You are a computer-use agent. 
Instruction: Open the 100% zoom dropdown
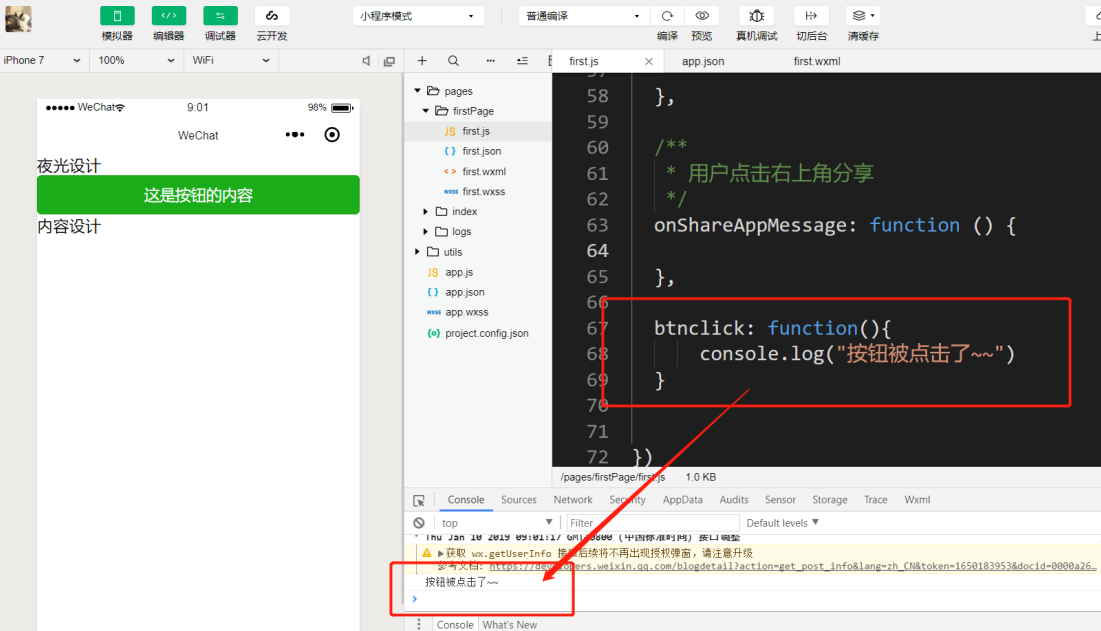pyautogui.click(x=137, y=60)
